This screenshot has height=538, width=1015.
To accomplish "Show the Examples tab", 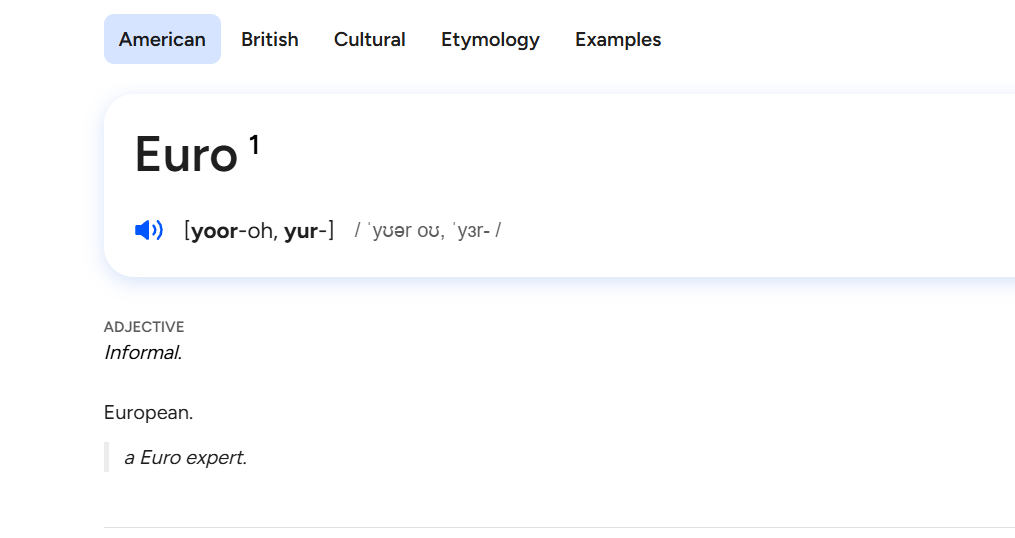I will pyautogui.click(x=617, y=40).
